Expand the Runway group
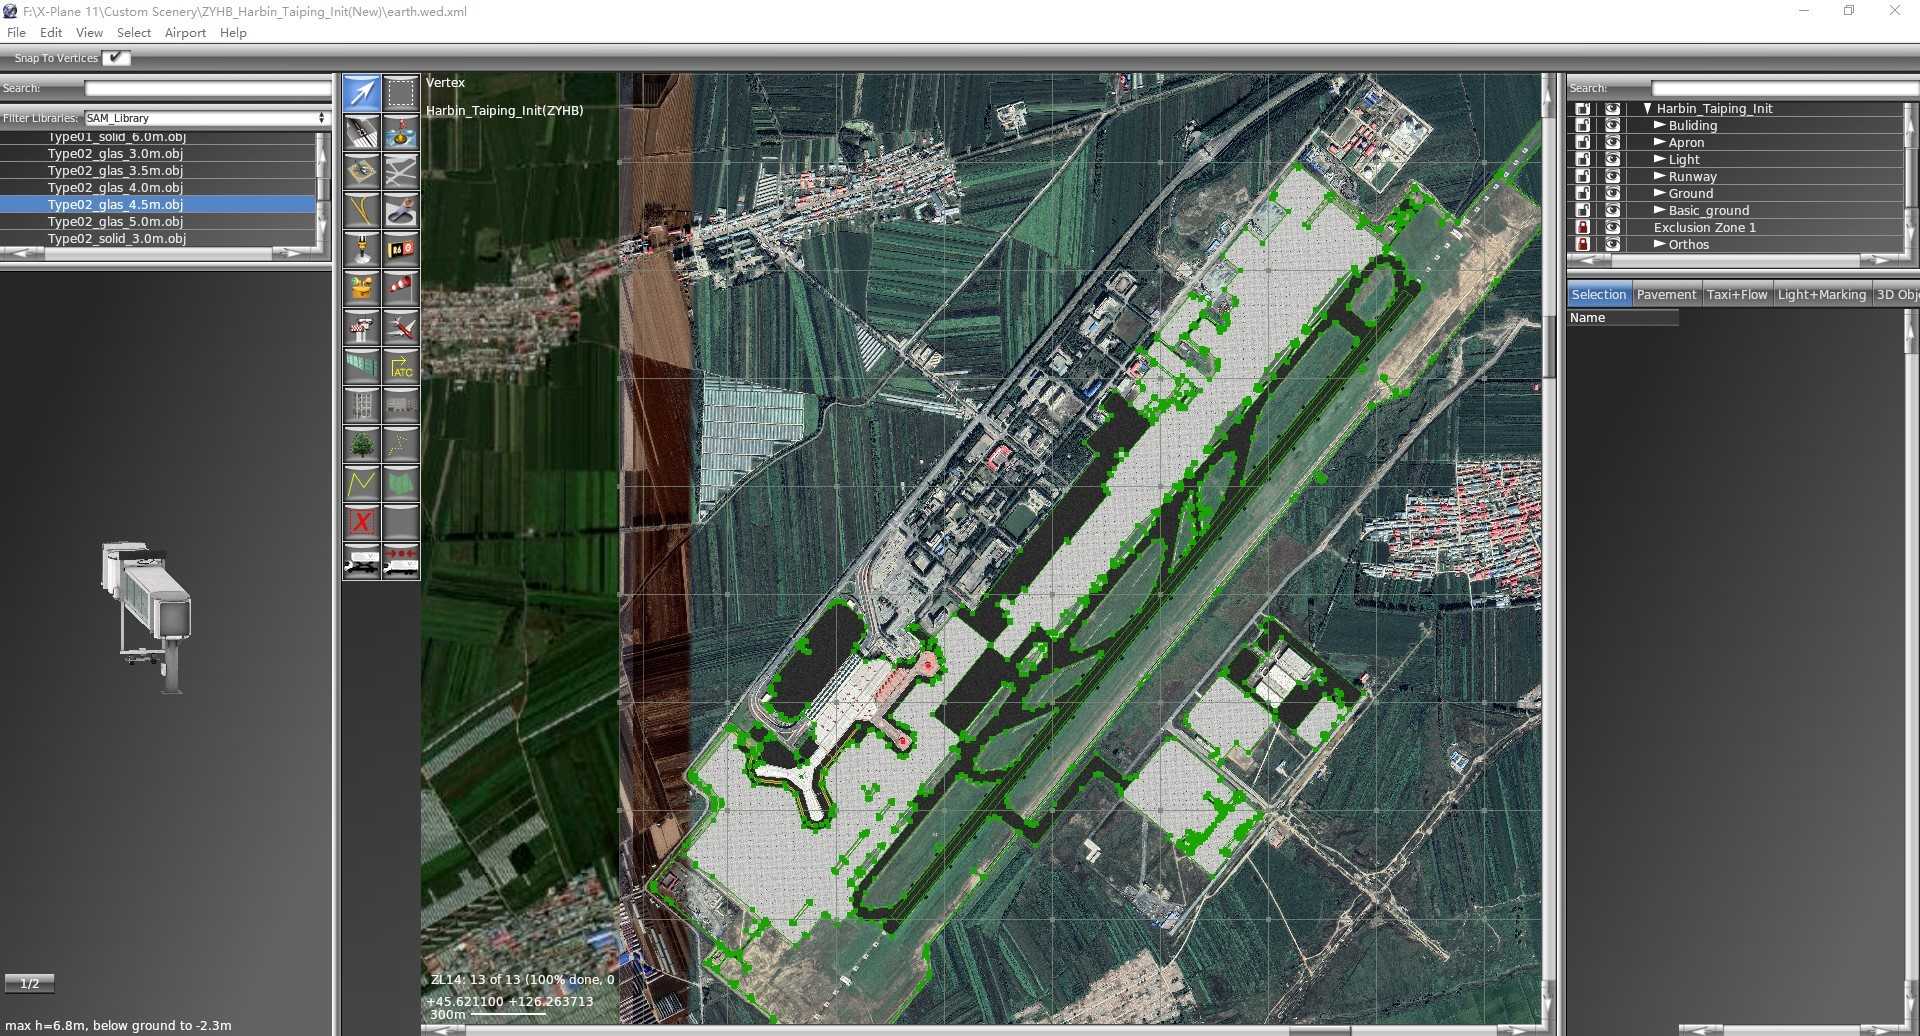 [x=1659, y=176]
